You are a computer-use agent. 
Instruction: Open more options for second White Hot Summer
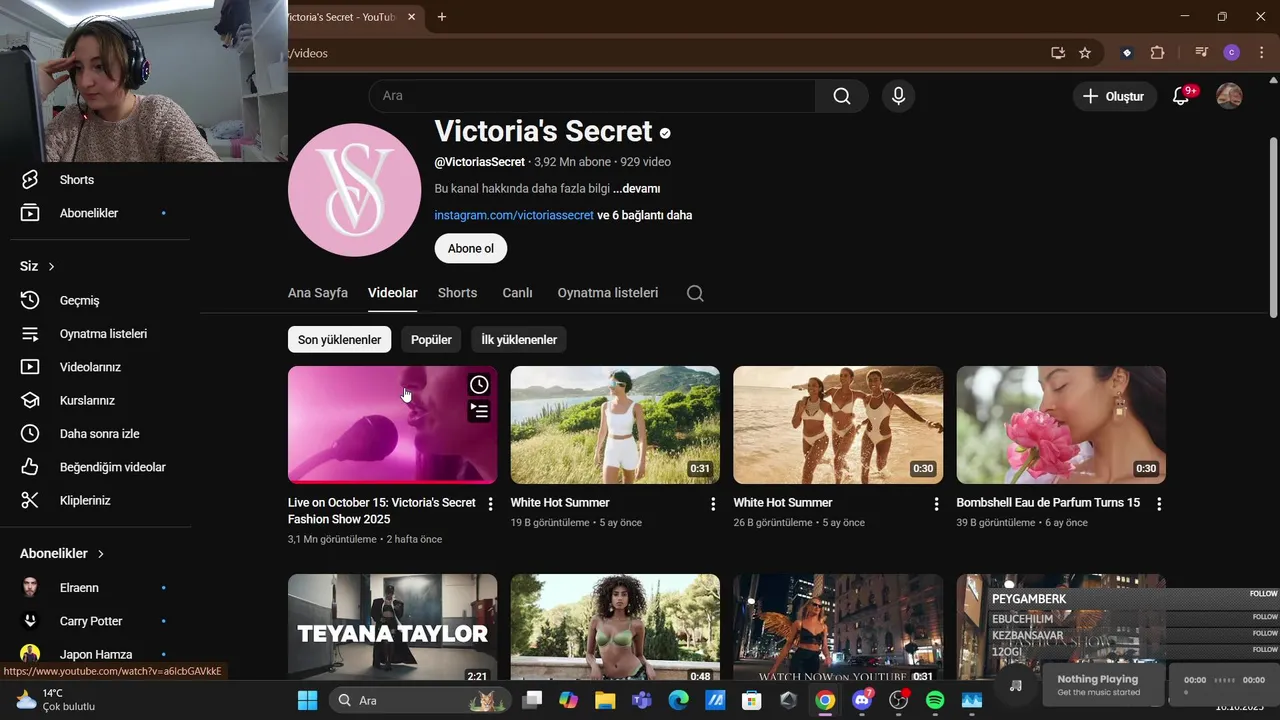(x=936, y=504)
